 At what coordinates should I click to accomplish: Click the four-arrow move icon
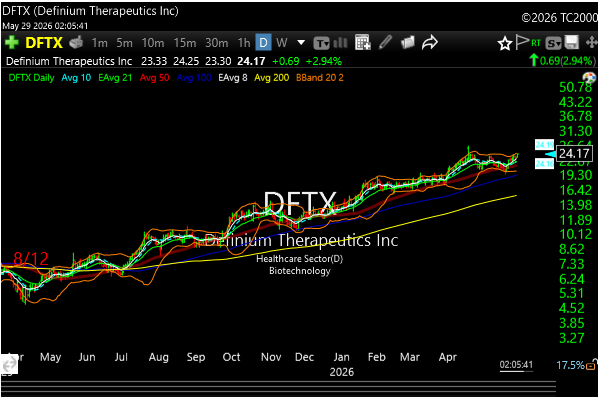pyautogui.click(x=592, y=42)
